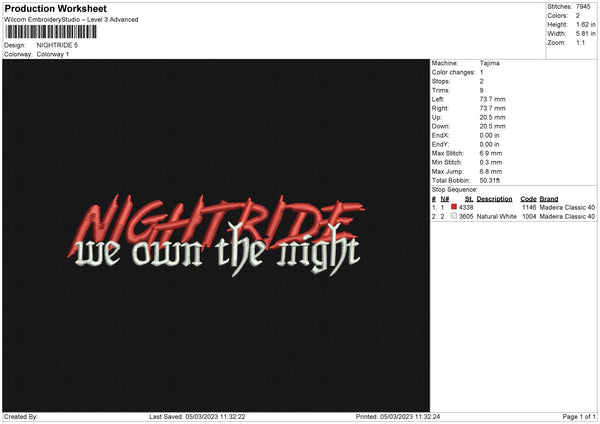Click the Max Jump value '6.8 mm'
The height and width of the screenshot is (424, 600).
coord(491,171)
